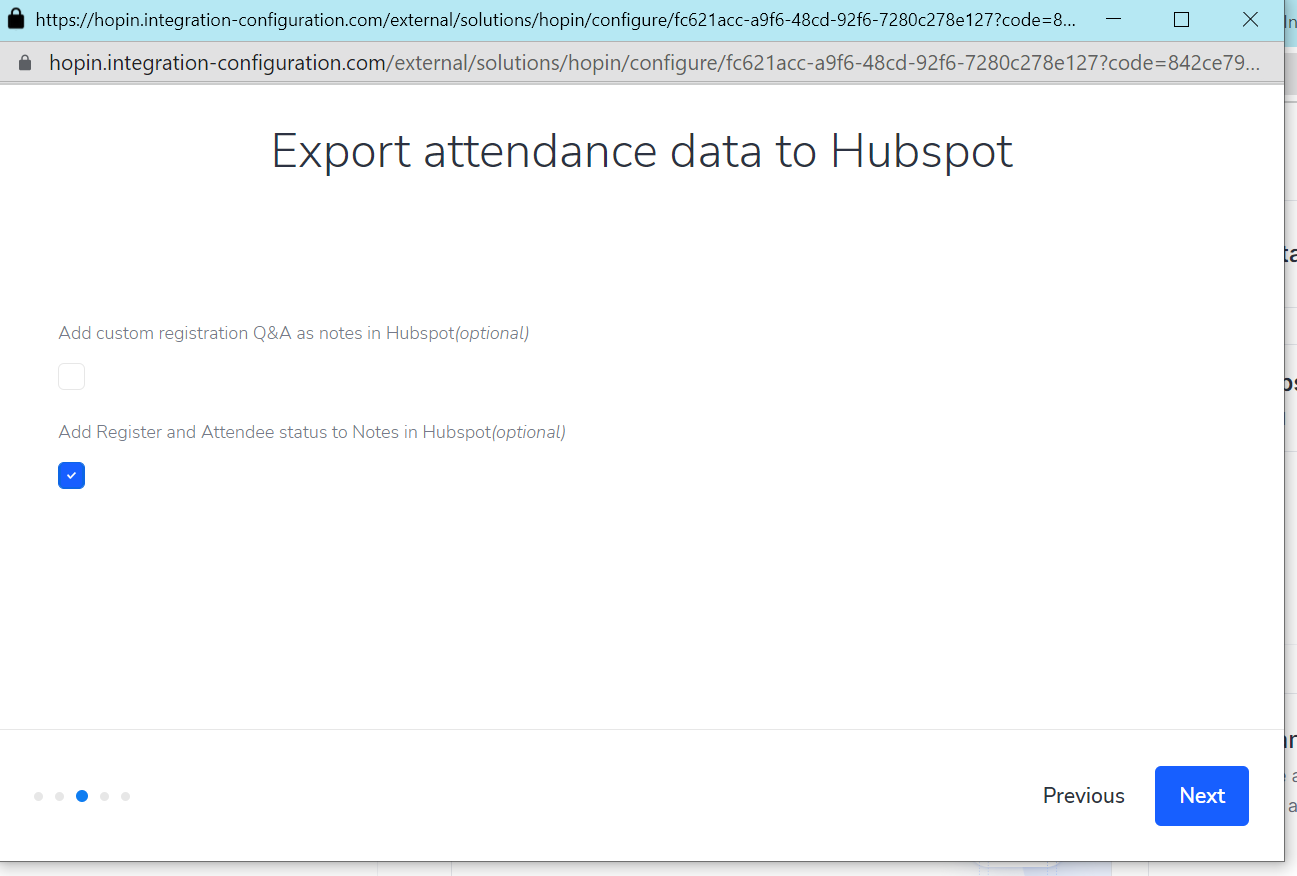Maximize the popup window

pos(1181,19)
